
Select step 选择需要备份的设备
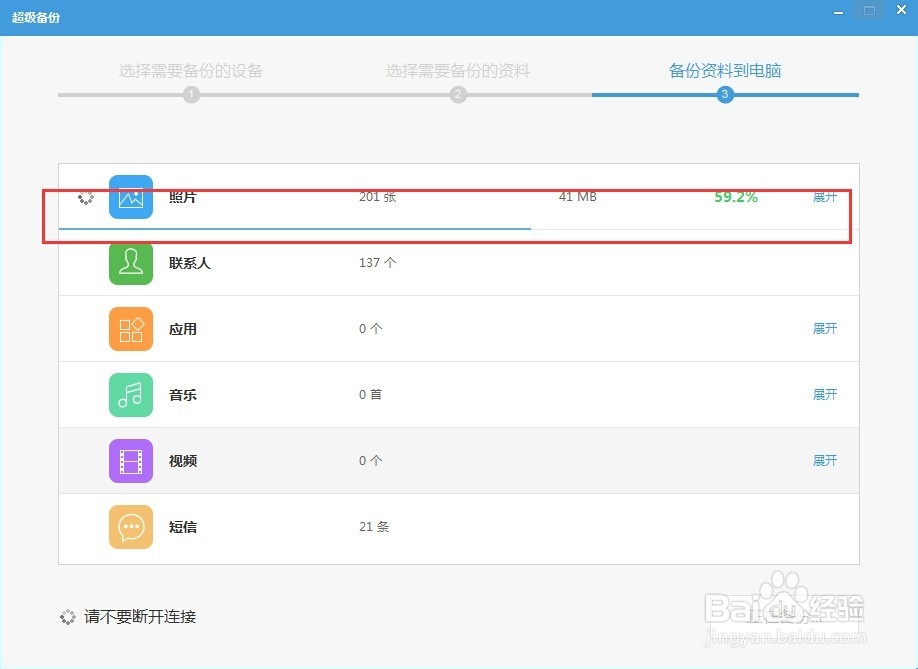tap(191, 71)
